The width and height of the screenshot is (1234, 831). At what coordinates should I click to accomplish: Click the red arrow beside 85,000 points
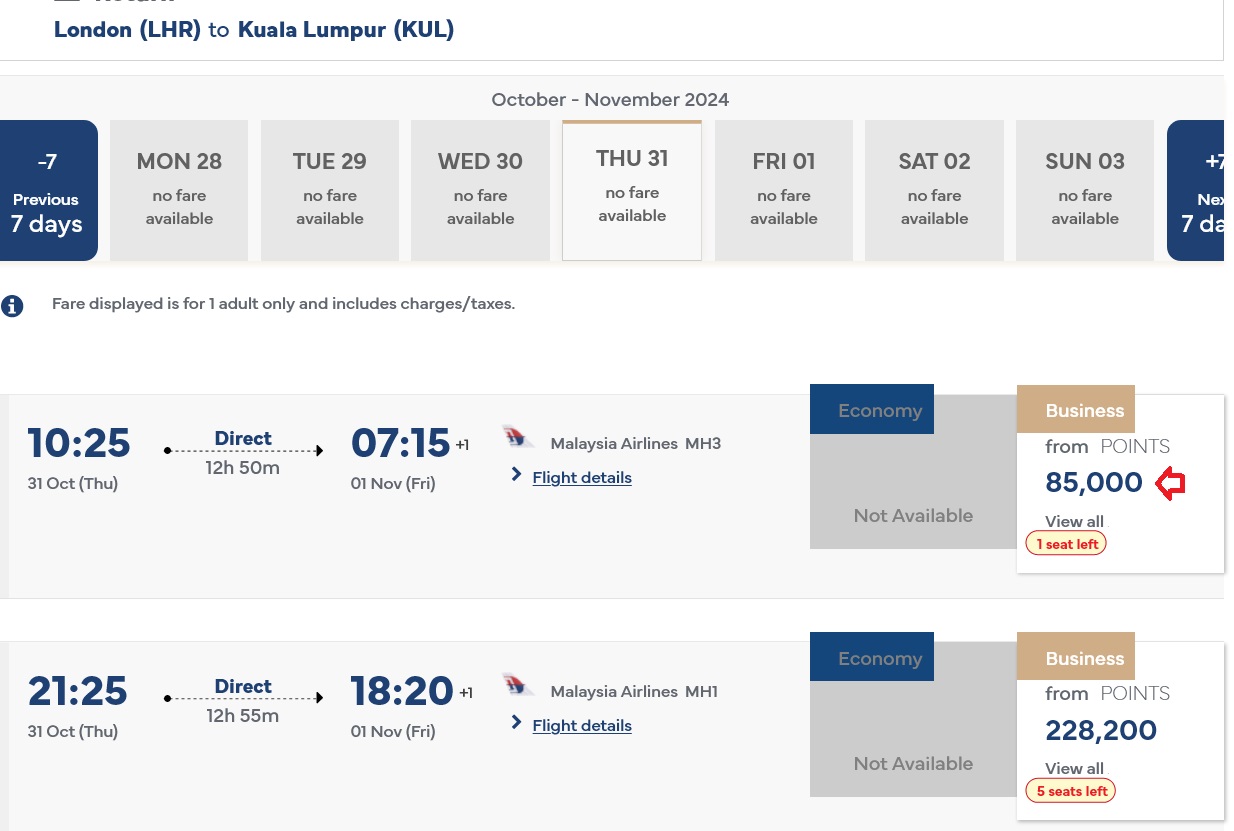point(1170,484)
